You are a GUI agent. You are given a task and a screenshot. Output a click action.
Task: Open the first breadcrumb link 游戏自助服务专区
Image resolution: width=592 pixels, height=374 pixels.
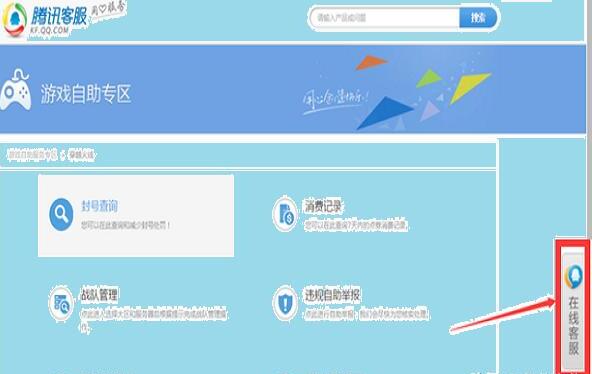click(x=32, y=155)
